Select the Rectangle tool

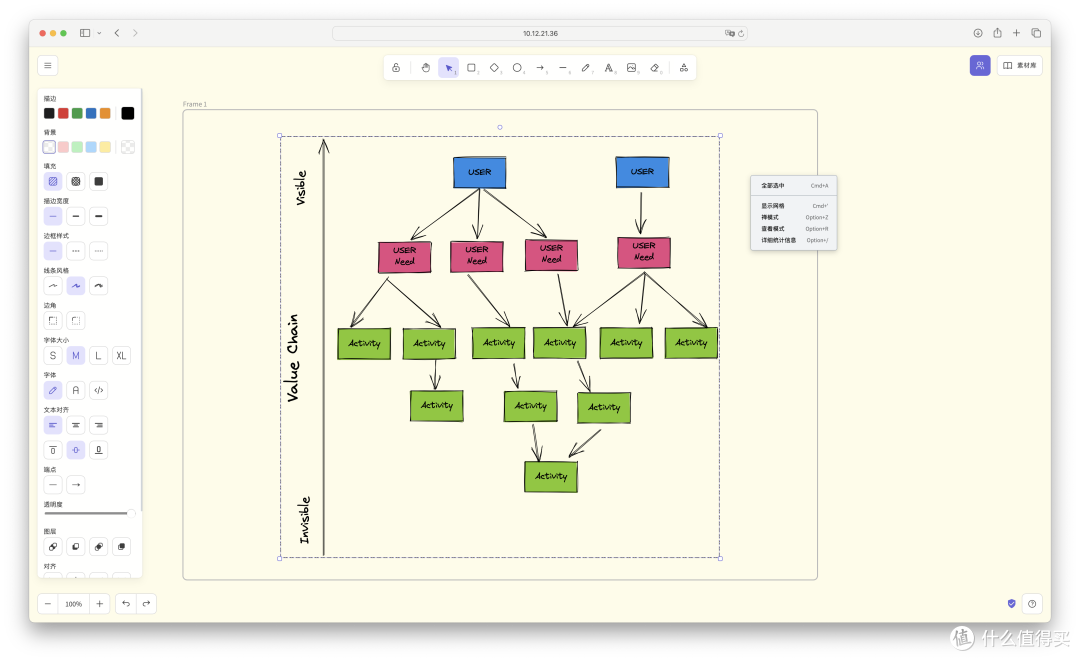point(472,67)
